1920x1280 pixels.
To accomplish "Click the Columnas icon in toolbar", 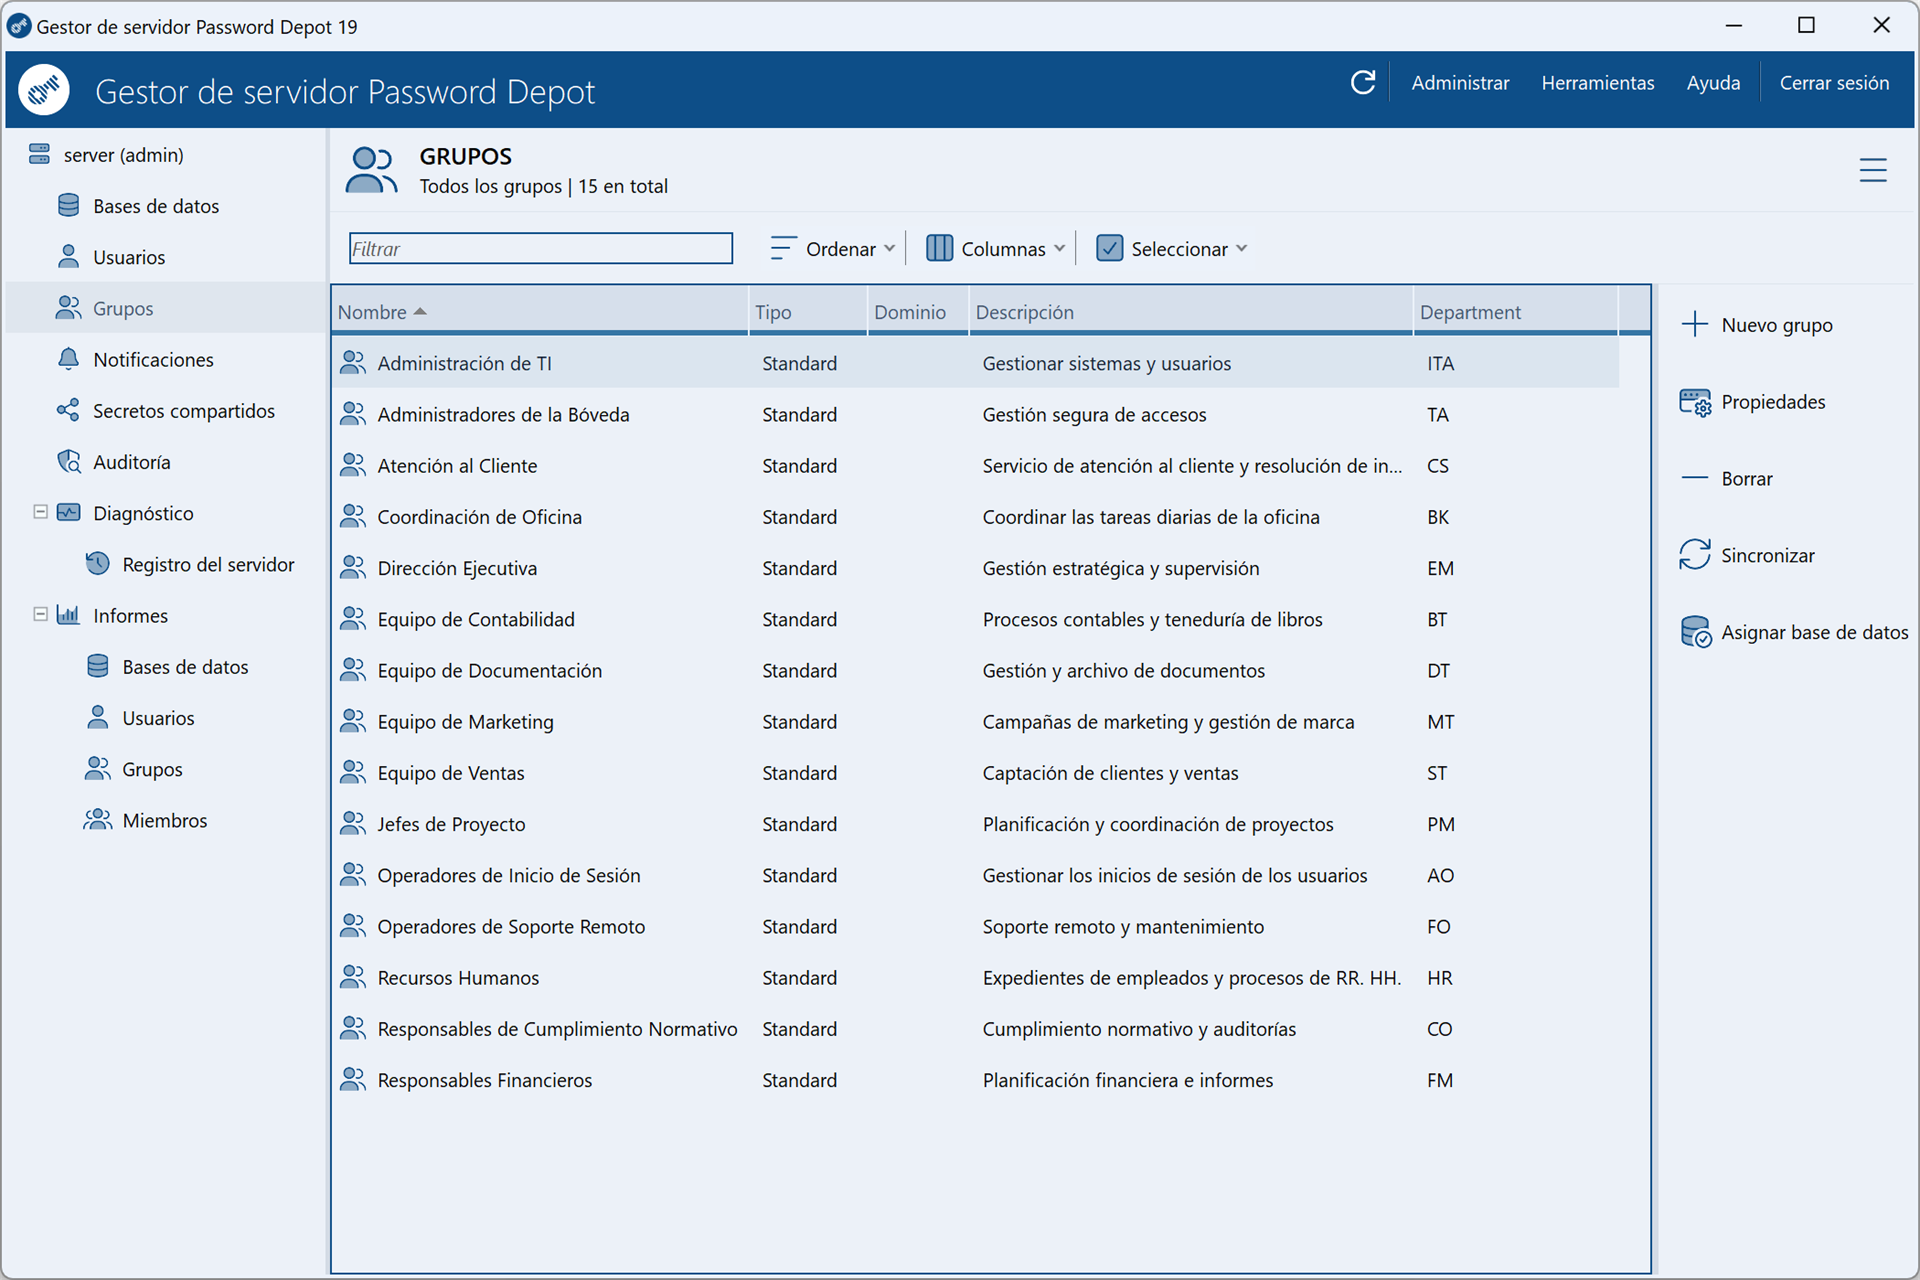I will 939,248.
